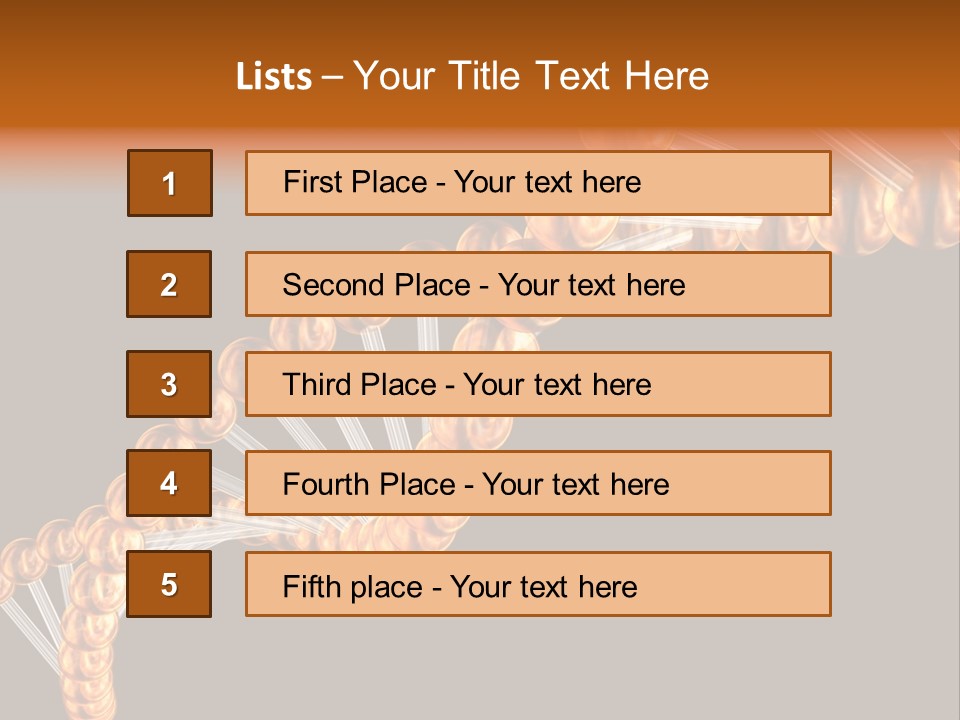Click the Fourth Place text bar
This screenshot has height=720, width=960.
pos(538,483)
